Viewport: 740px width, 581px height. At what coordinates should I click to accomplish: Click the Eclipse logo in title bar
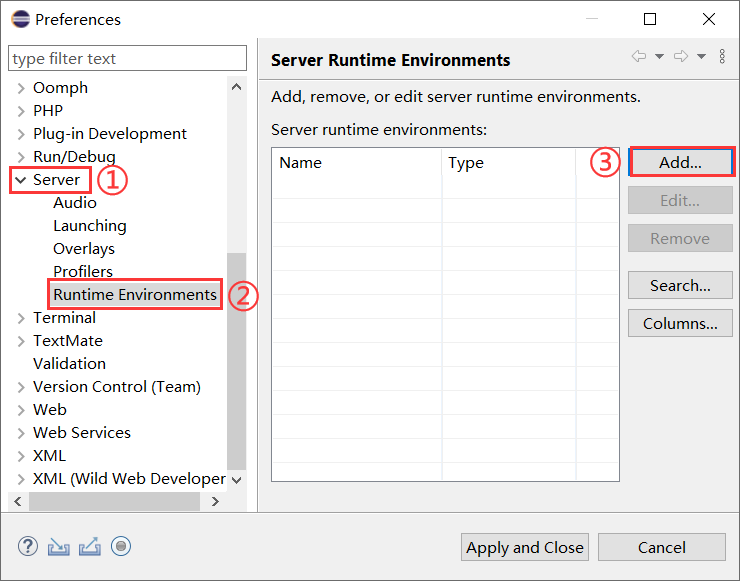pyautogui.click(x=21, y=19)
